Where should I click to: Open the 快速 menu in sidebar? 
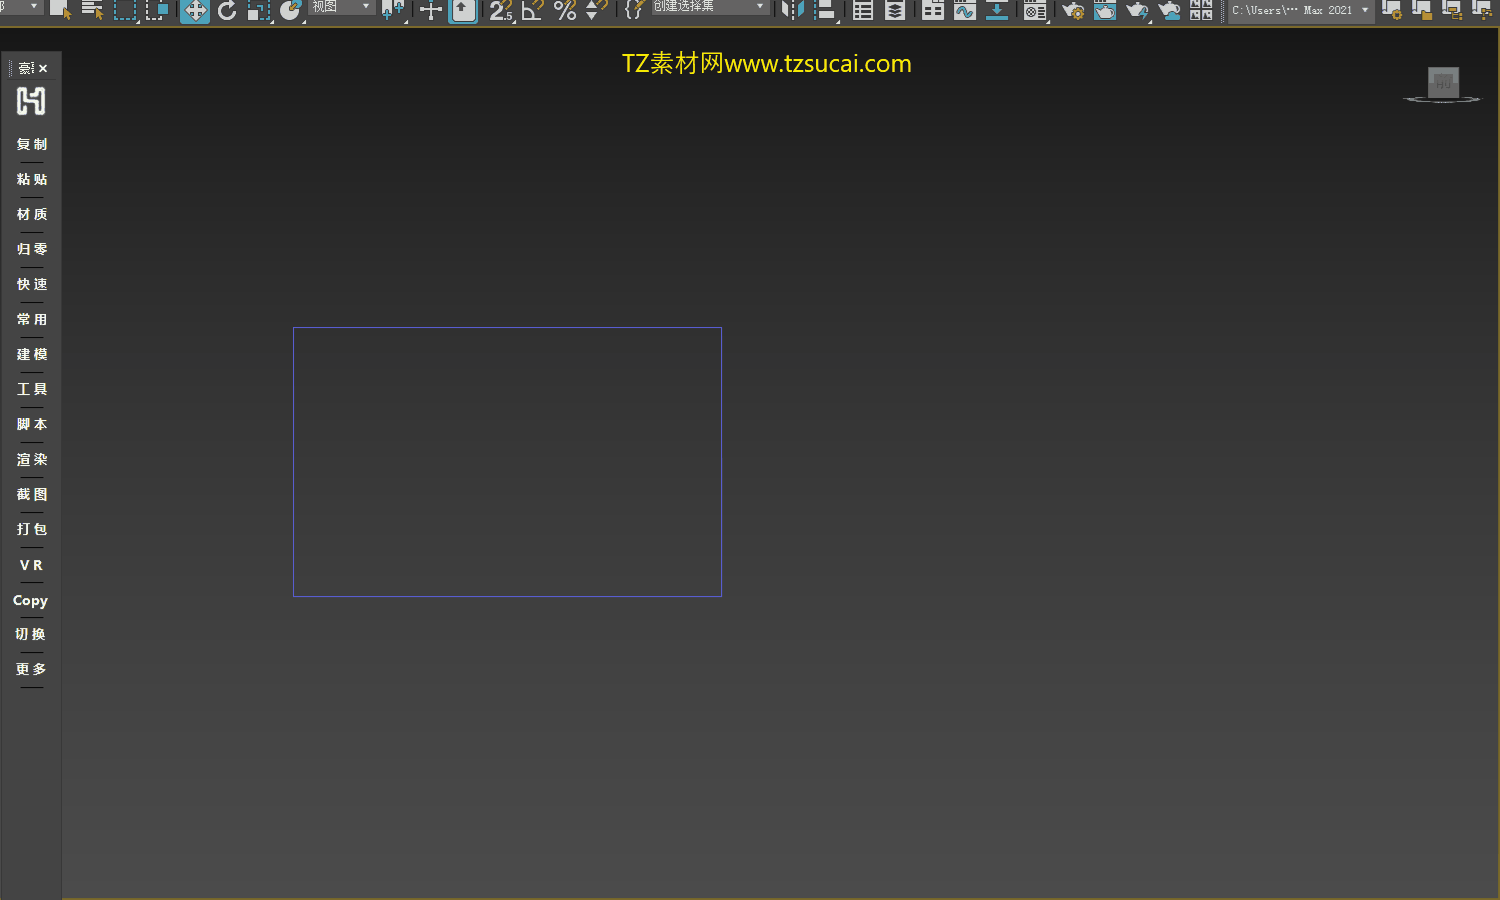(32, 284)
